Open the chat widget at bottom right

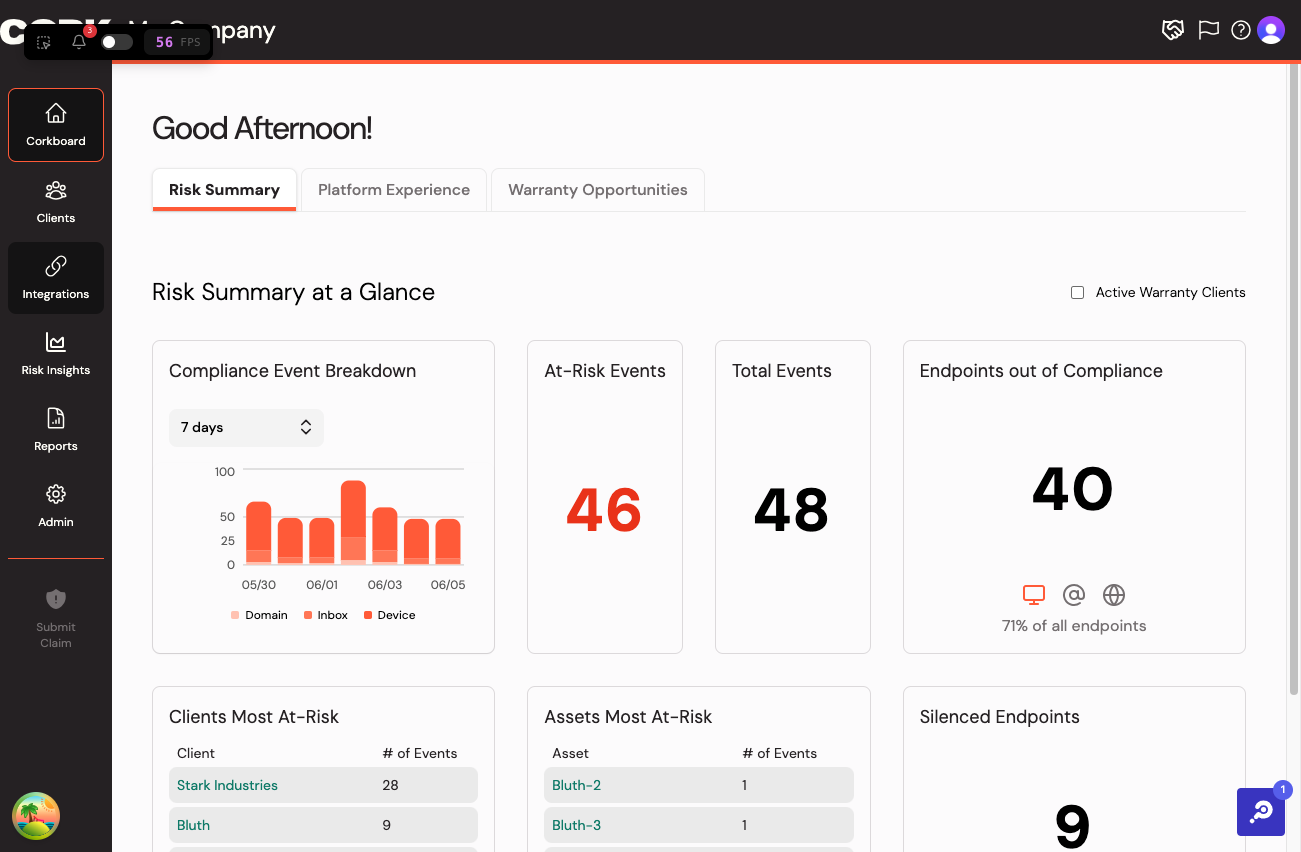1261,811
